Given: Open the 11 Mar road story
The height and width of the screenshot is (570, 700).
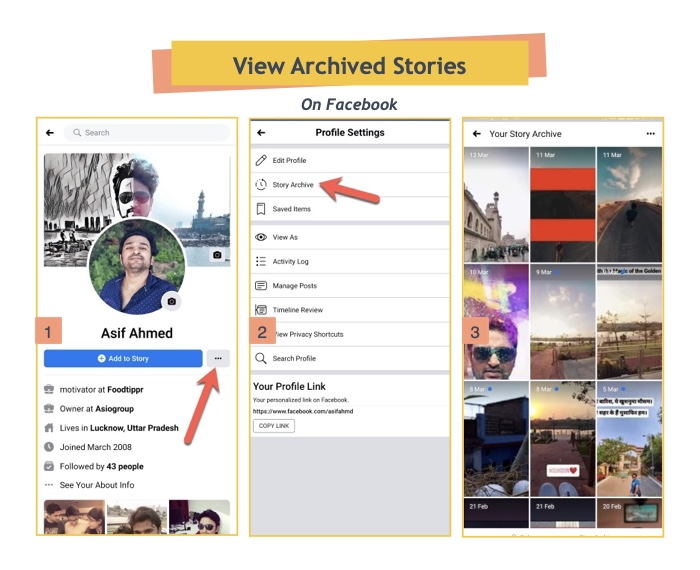Looking at the screenshot, I should coord(629,204).
